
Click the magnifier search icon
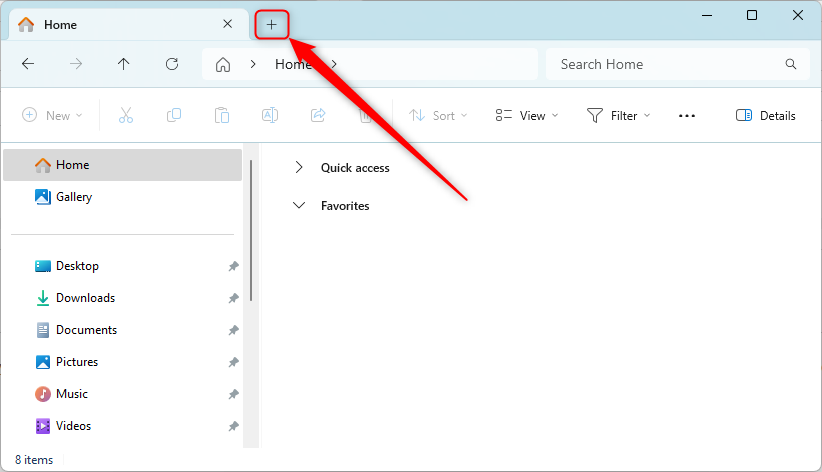click(791, 64)
